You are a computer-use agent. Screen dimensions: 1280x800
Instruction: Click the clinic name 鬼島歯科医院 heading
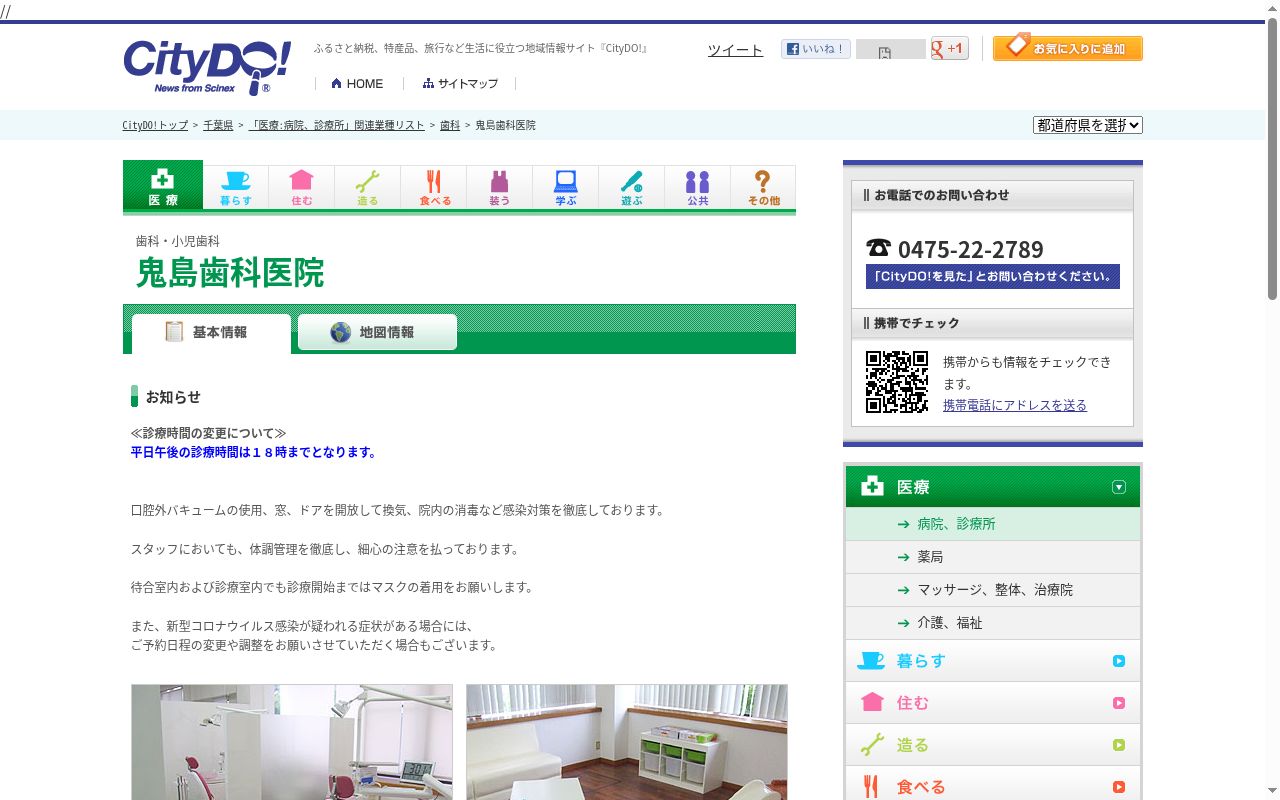230,273
